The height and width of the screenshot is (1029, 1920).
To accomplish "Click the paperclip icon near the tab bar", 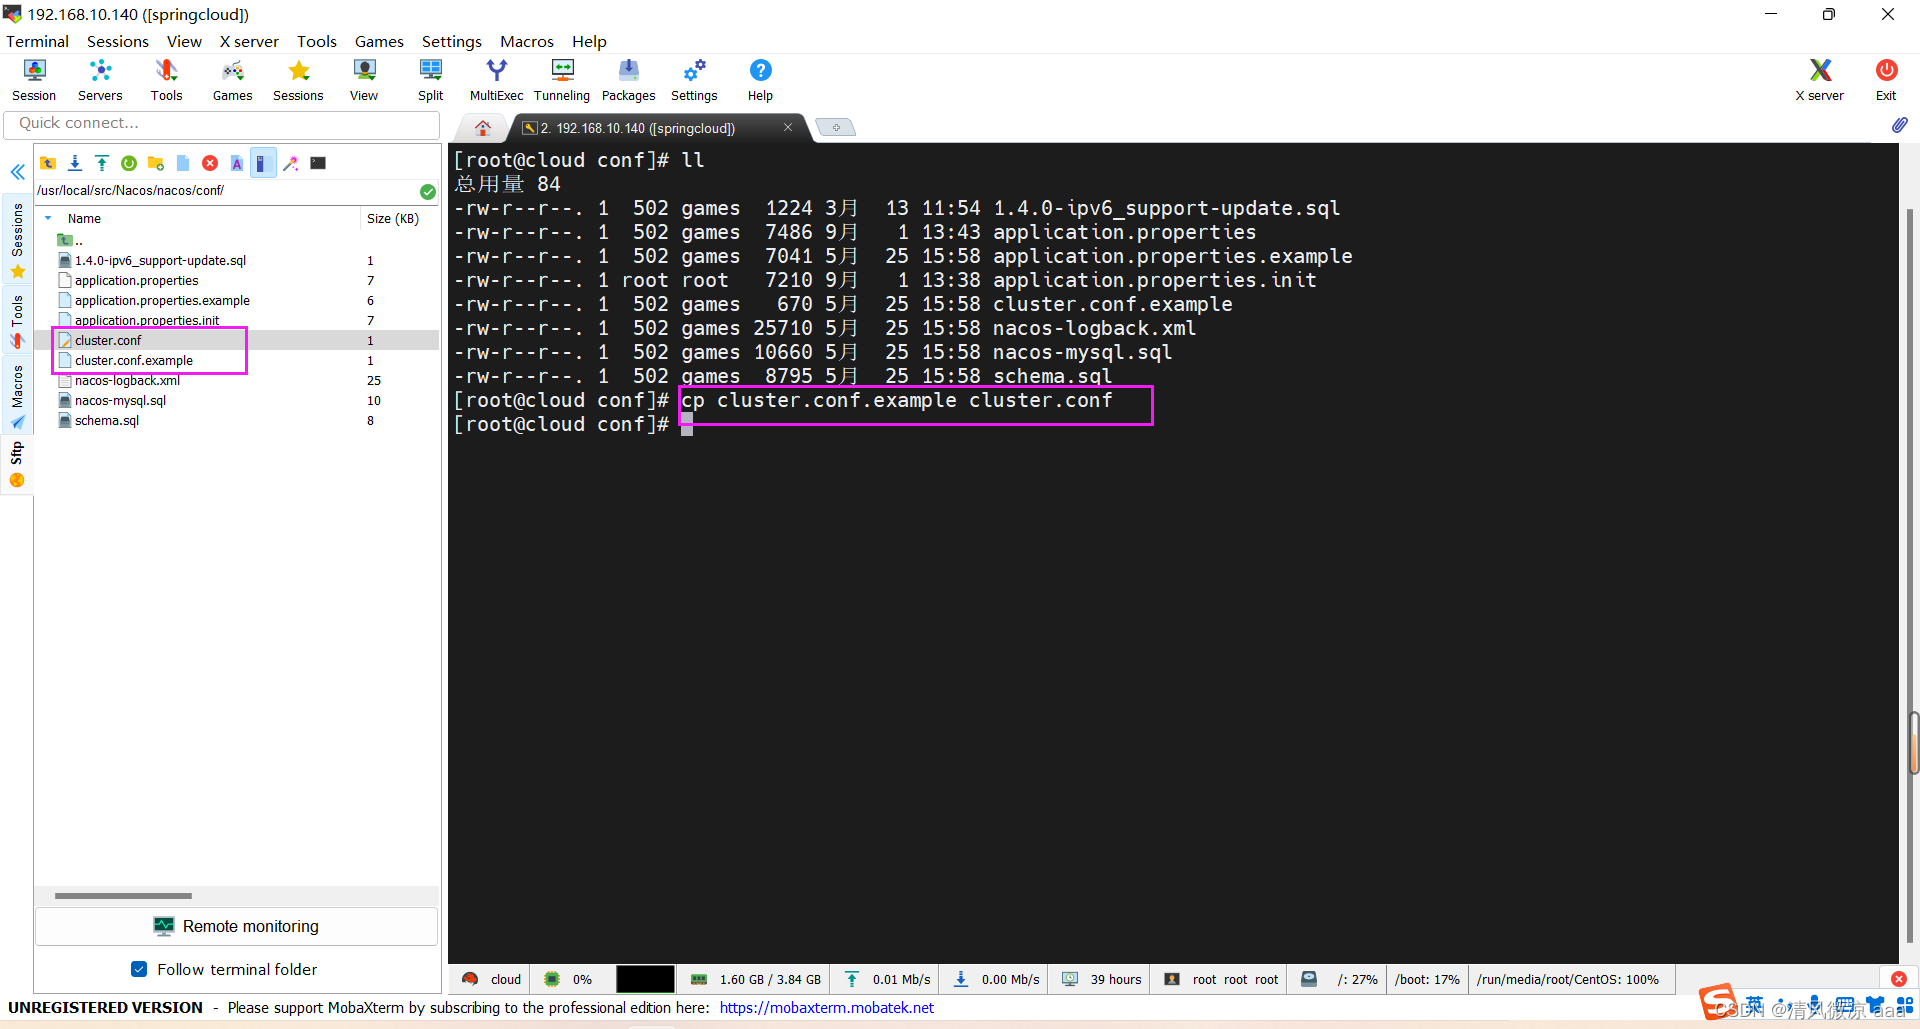I will pyautogui.click(x=1899, y=125).
